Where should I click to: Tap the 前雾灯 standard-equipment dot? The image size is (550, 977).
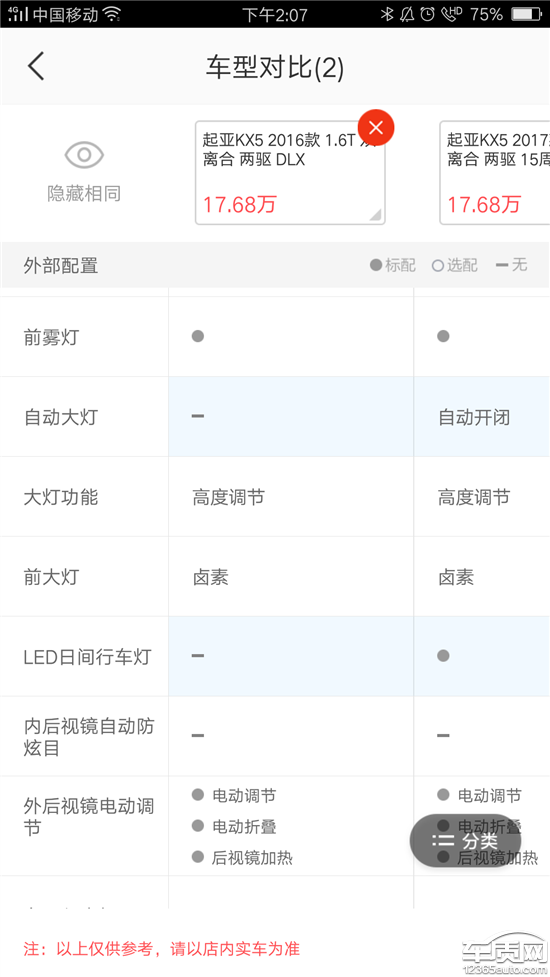(x=197, y=336)
